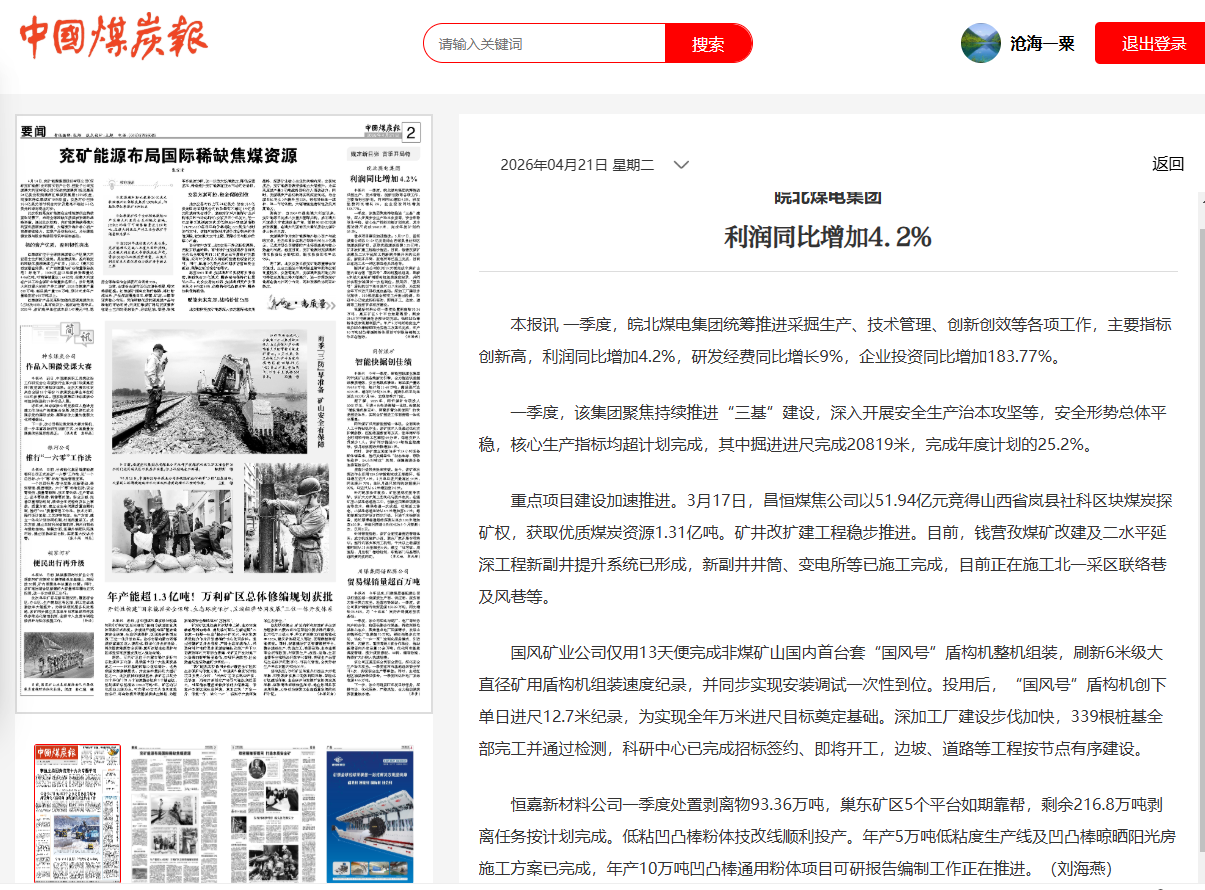Open the date selector 2026年04月21日 星期二

(577, 165)
